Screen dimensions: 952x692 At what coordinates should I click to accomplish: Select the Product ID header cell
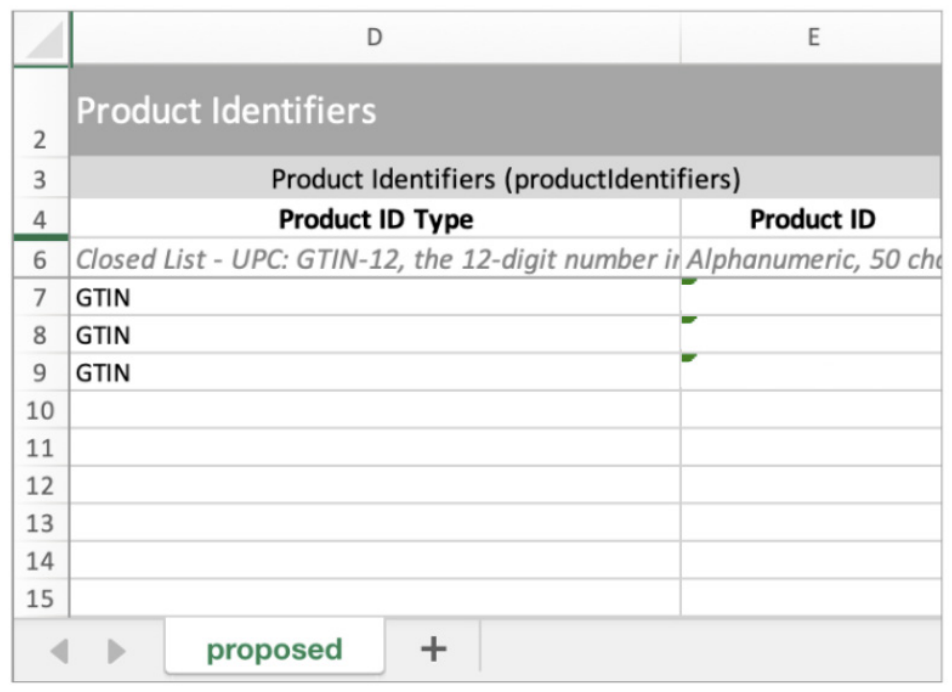812,219
